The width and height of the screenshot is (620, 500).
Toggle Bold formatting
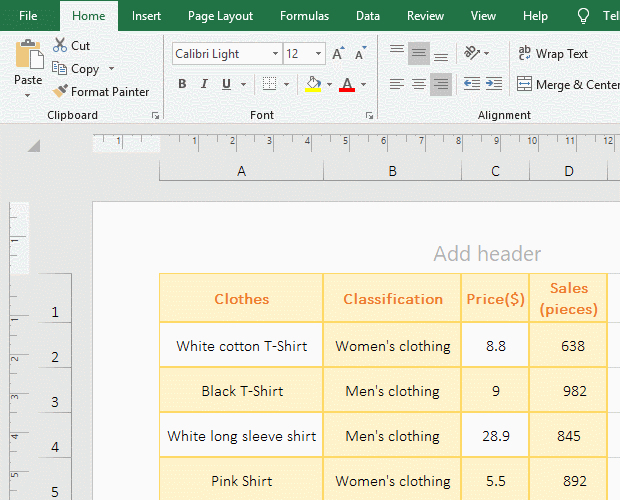[x=182, y=84]
